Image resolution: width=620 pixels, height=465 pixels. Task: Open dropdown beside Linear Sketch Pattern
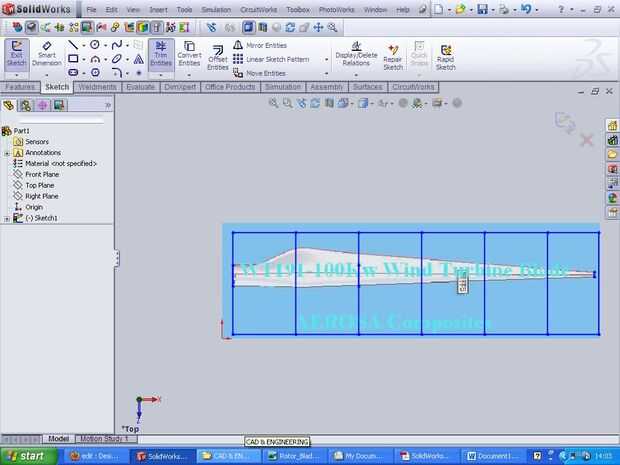click(x=327, y=60)
